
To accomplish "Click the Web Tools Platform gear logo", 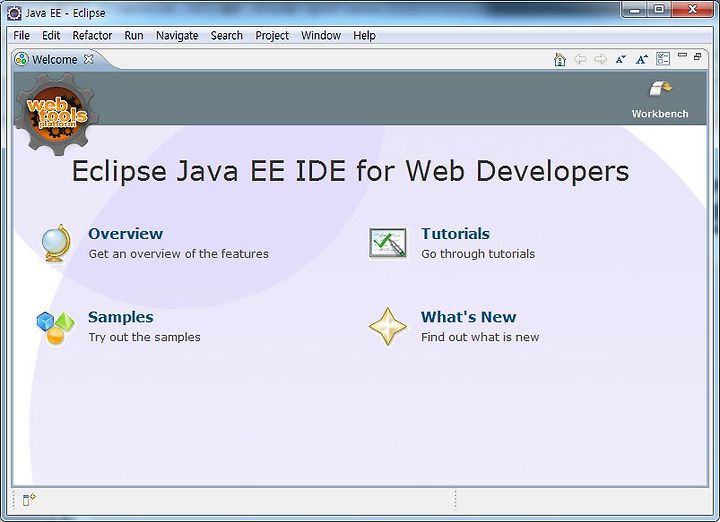I will pyautogui.click(x=56, y=113).
